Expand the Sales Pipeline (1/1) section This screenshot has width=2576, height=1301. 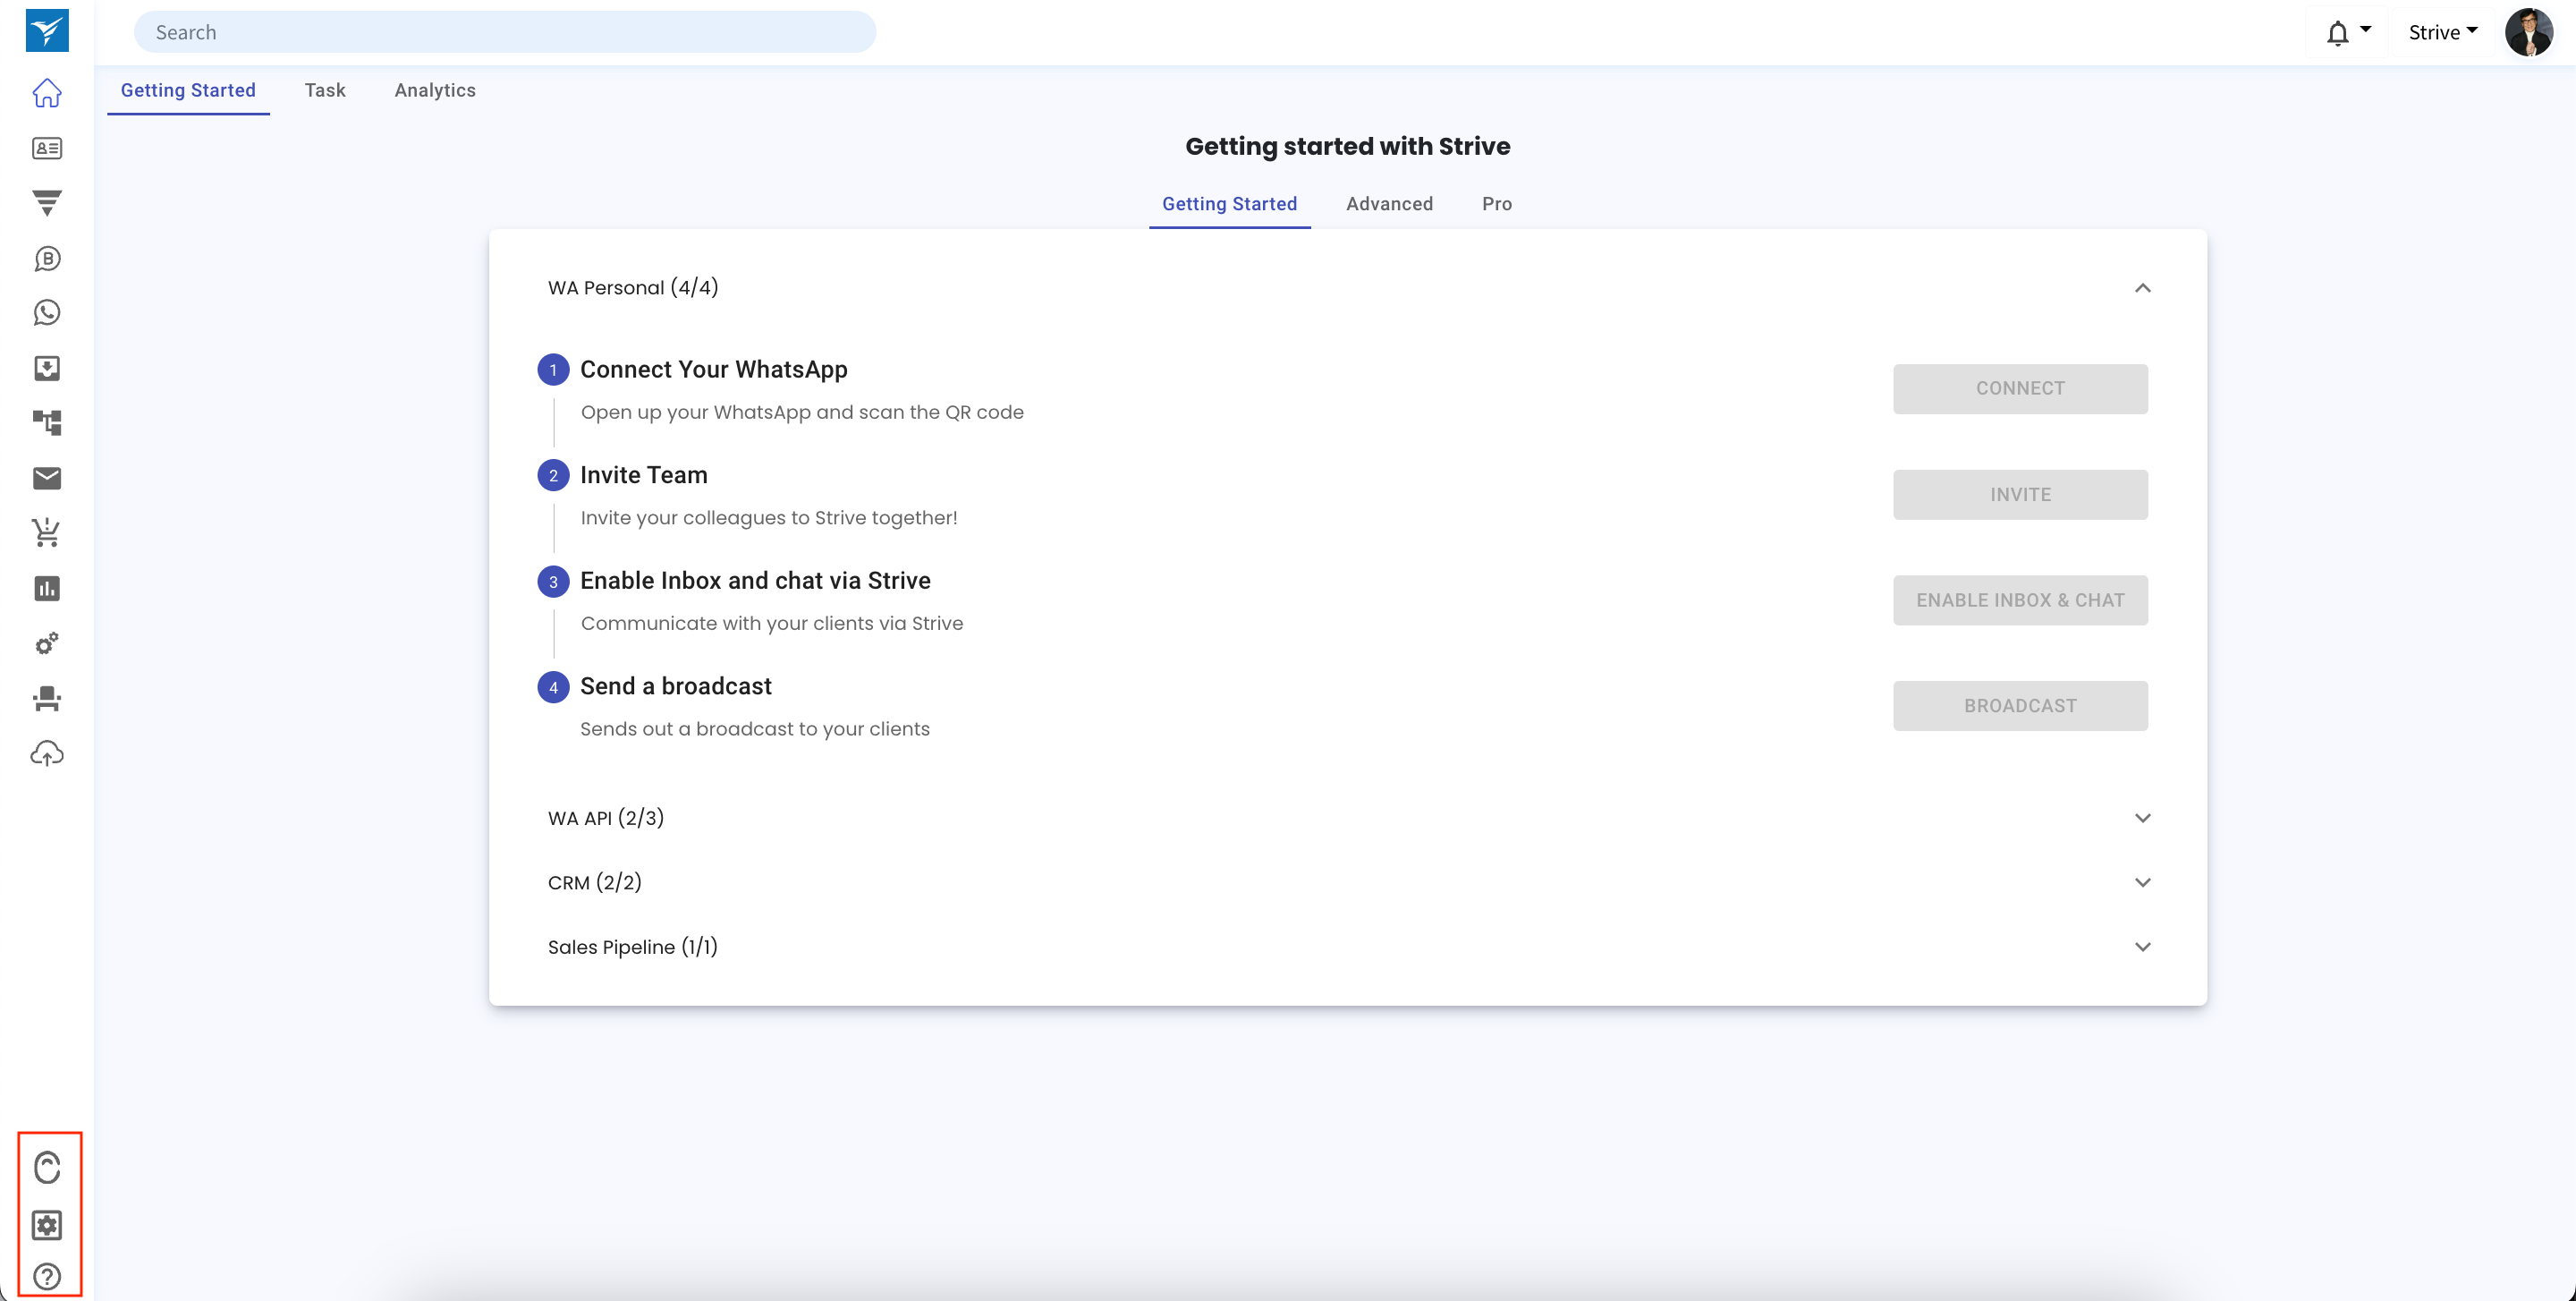(2143, 946)
